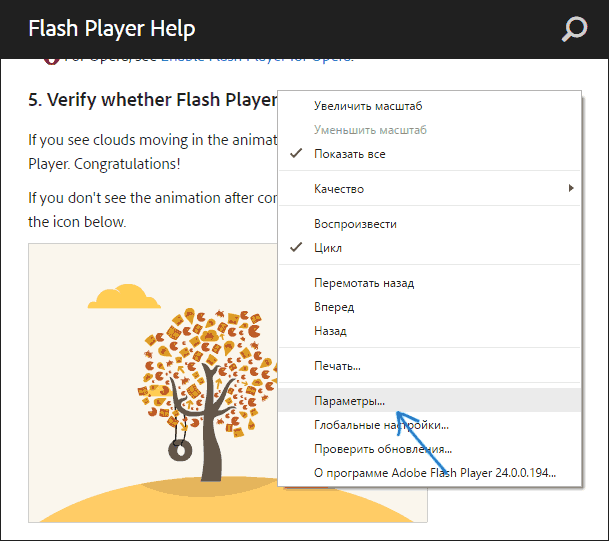
Task: Expand the 'Качество' submenu arrow
Action: pos(571,189)
